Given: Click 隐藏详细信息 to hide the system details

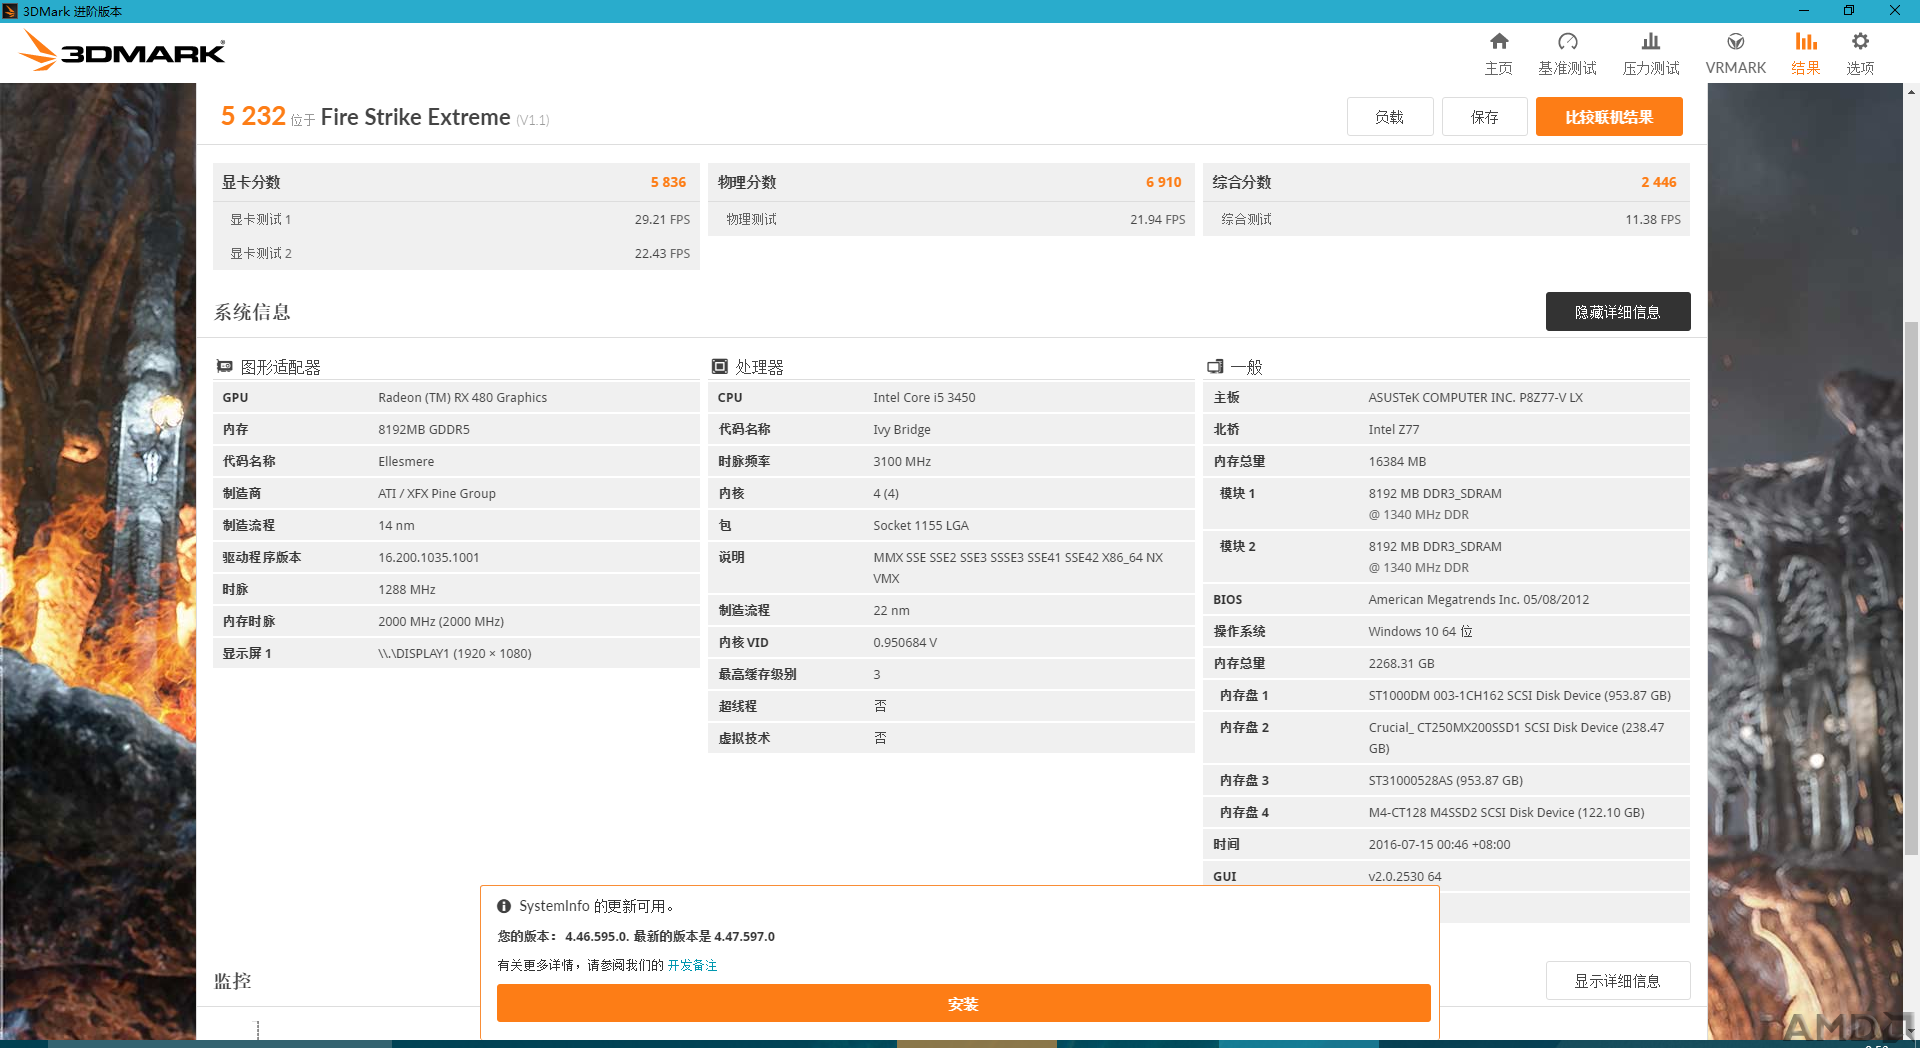Looking at the screenshot, I should coord(1618,312).
